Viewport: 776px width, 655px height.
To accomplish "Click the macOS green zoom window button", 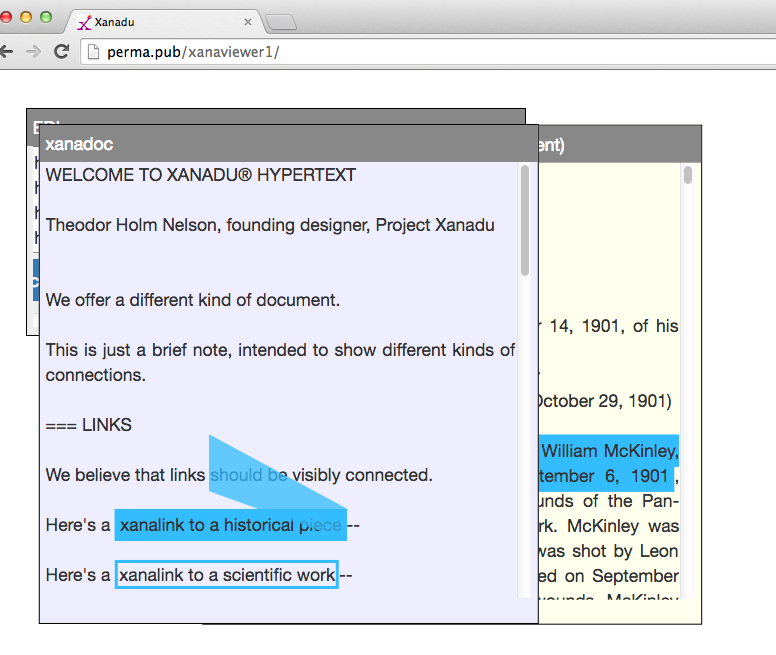I will 46,17.
